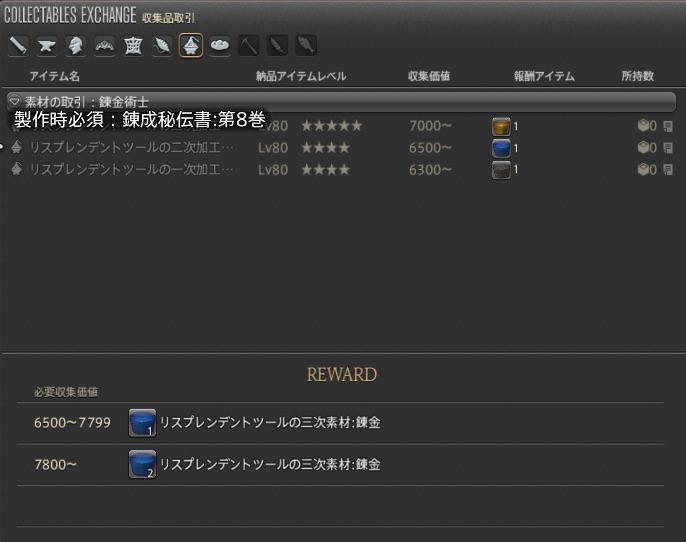This screenshot has width=686, height=542.
Task: Select the Weaver needle job icon
Action: [x=162, y=45]
